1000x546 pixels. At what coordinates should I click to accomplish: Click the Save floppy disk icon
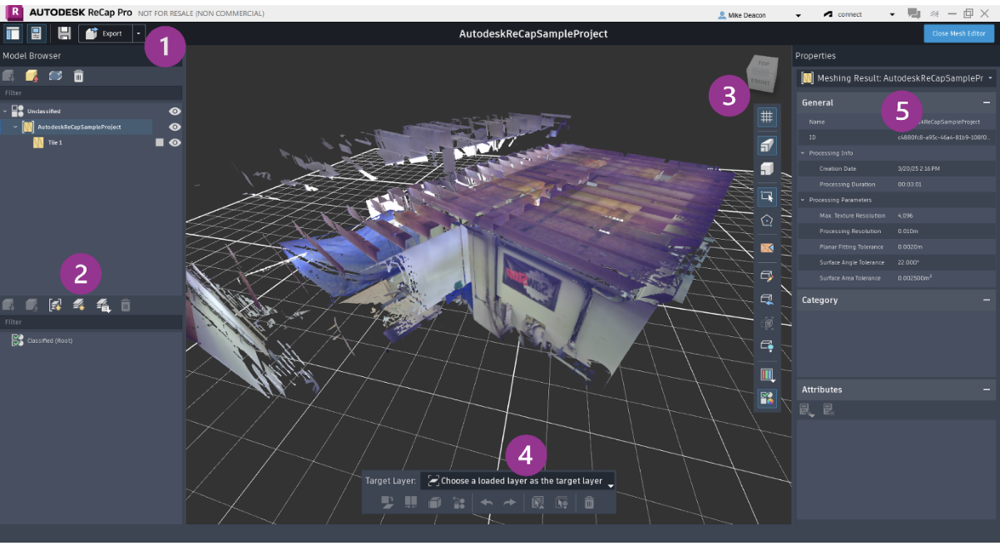tap(64, 33)
